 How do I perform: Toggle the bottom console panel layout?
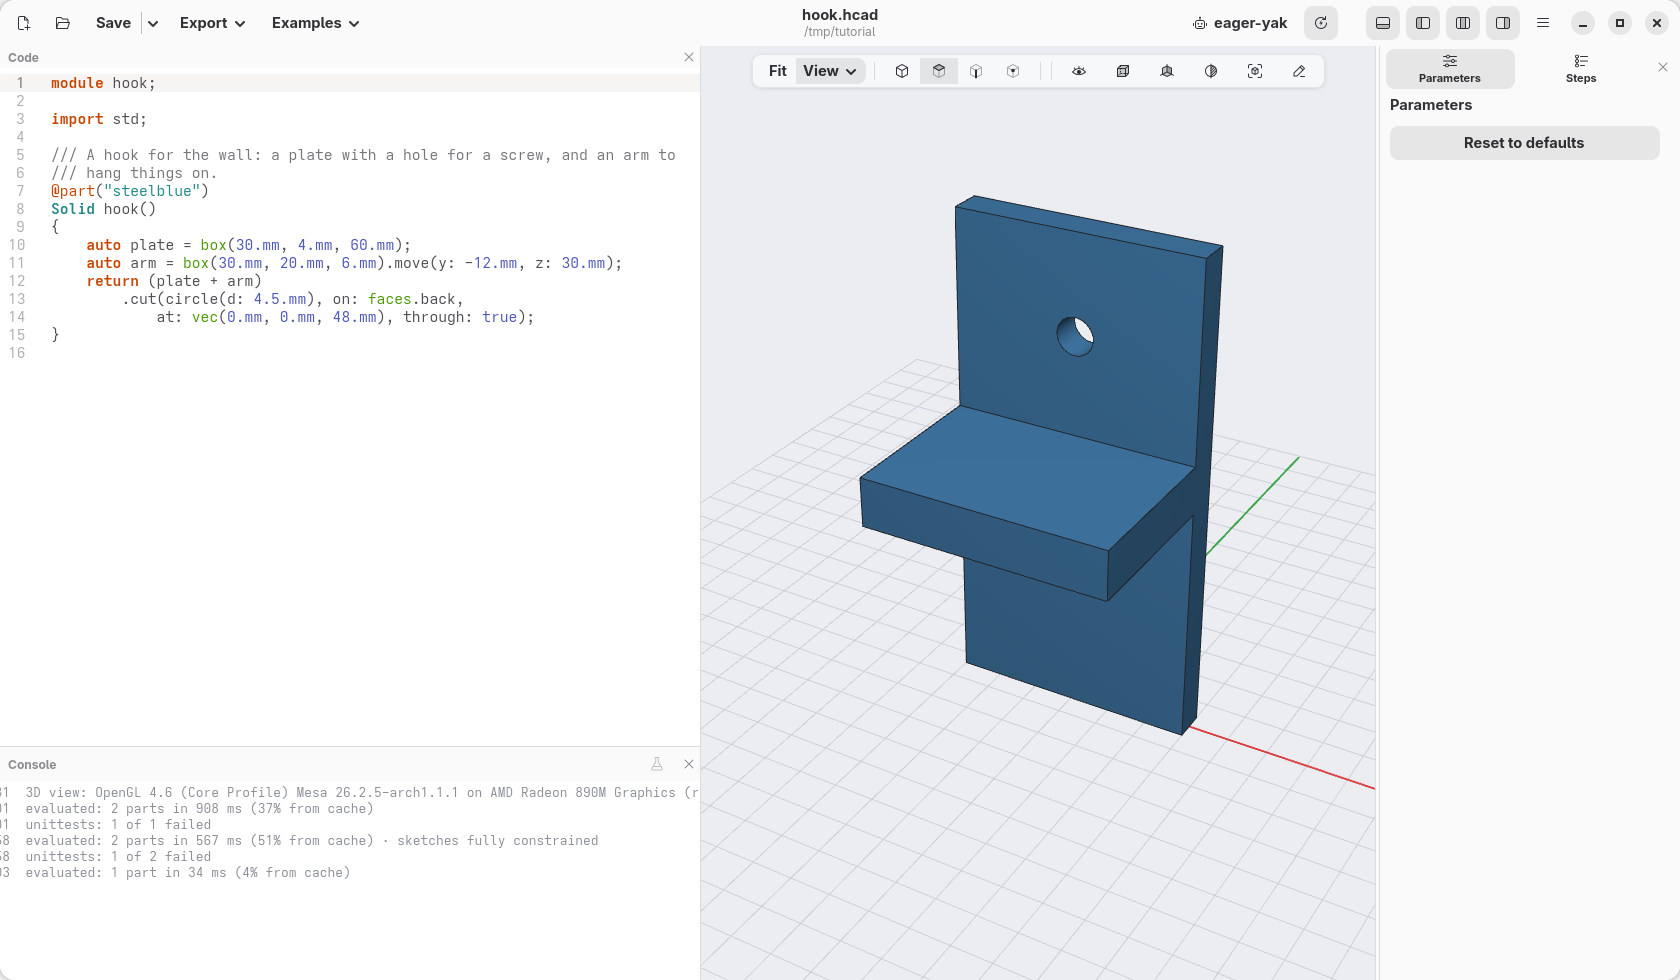tap(1383, 23)
